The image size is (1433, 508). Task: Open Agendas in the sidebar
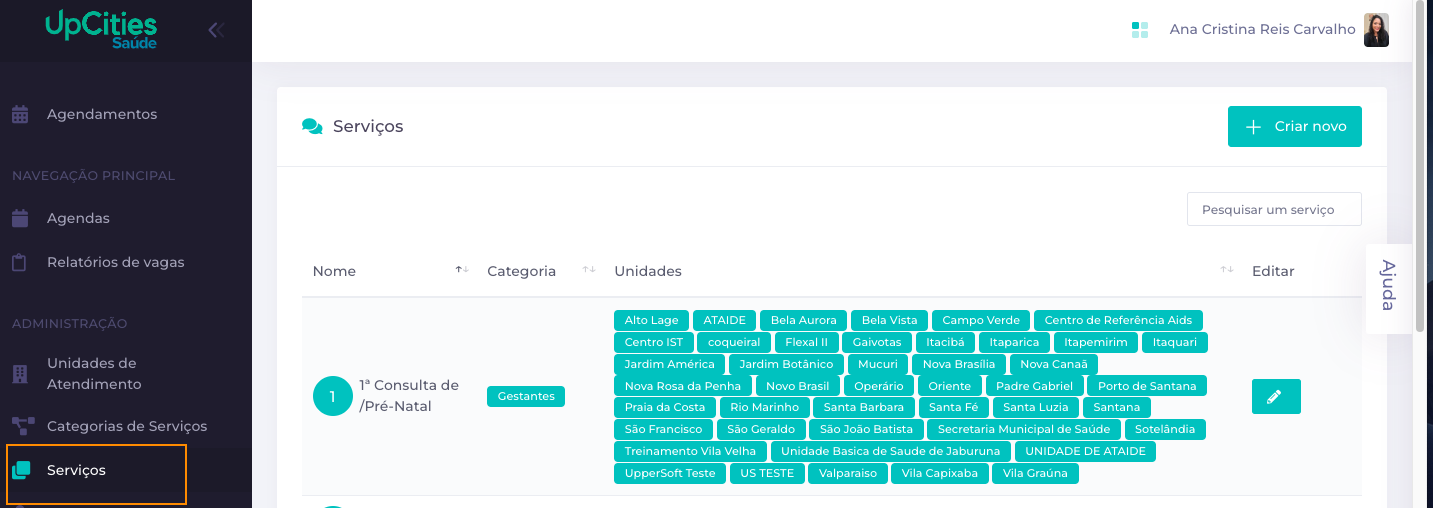tap(78, 218)
